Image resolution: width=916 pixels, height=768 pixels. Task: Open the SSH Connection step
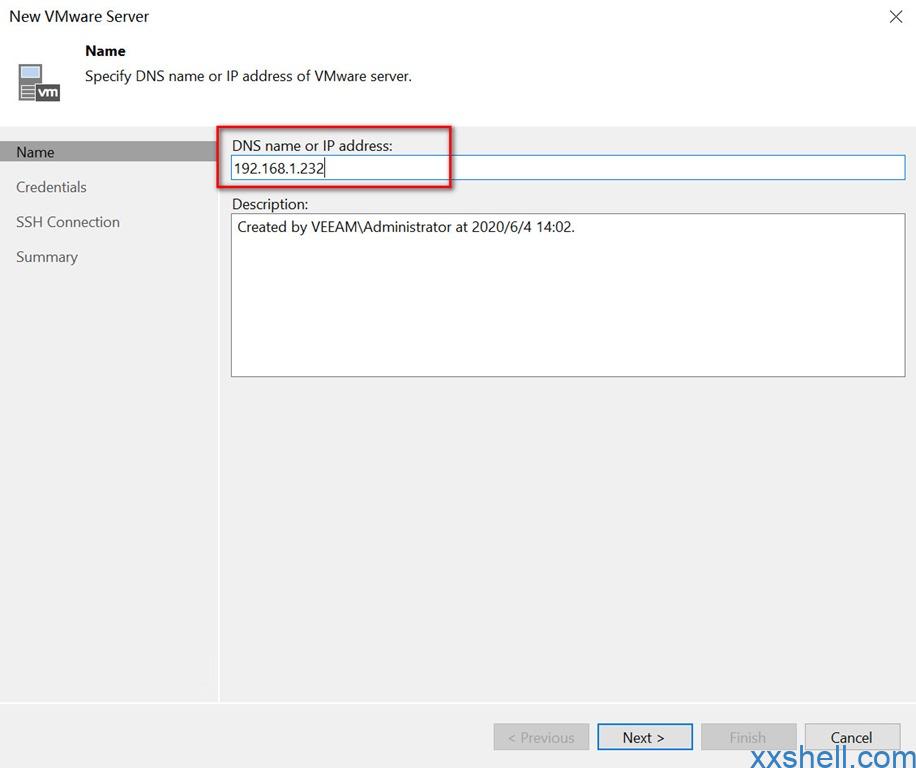click(x=68, y=222)
